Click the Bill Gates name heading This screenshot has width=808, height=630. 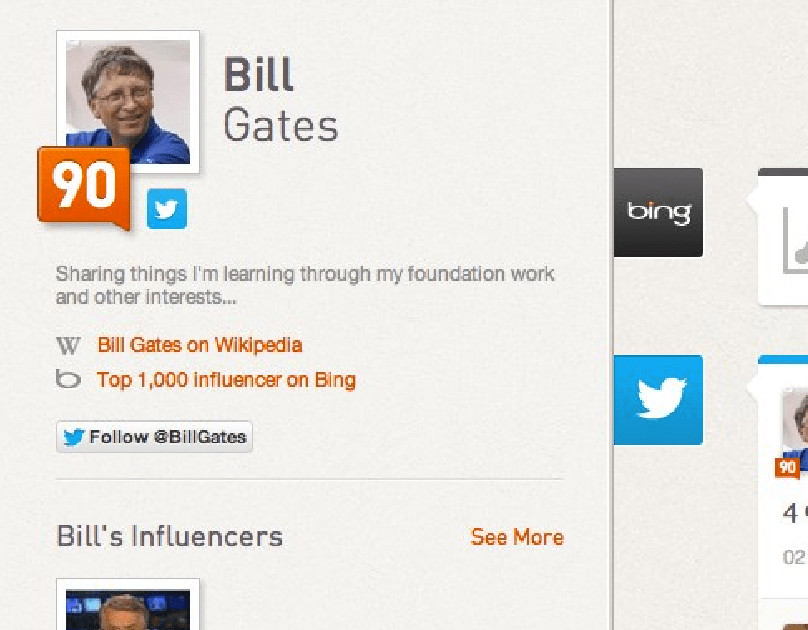click(280, 101)
